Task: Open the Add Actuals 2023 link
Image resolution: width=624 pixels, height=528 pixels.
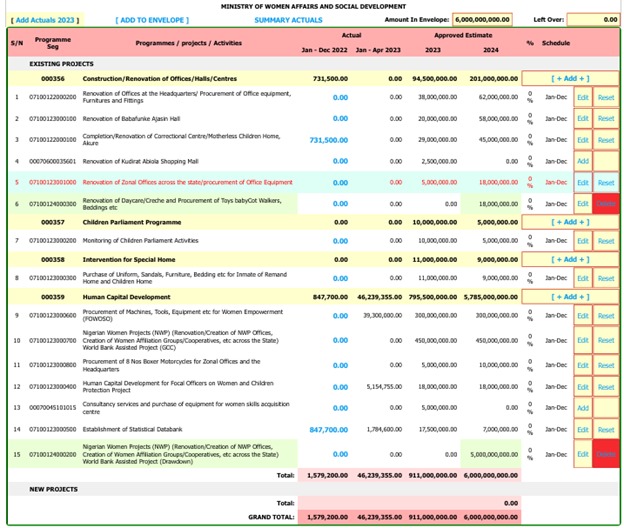Action: pos(45,20)
